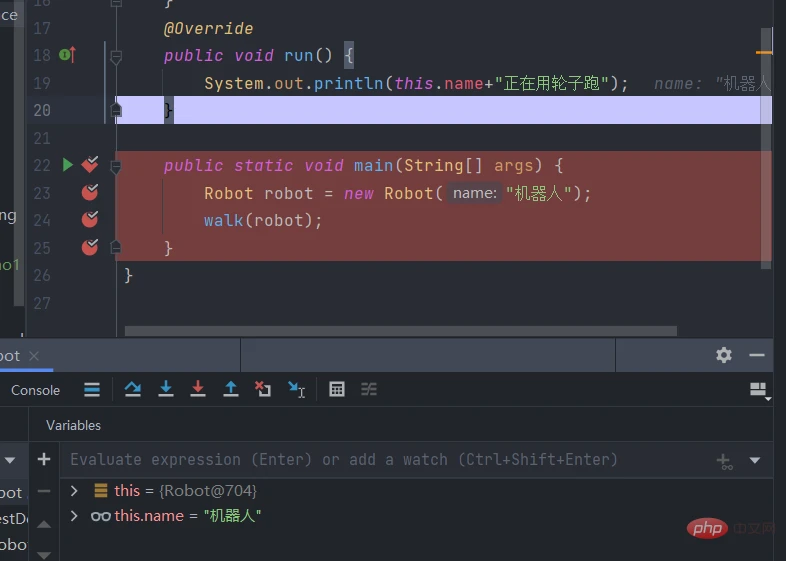Click the Show Execution Point icon

92,390
